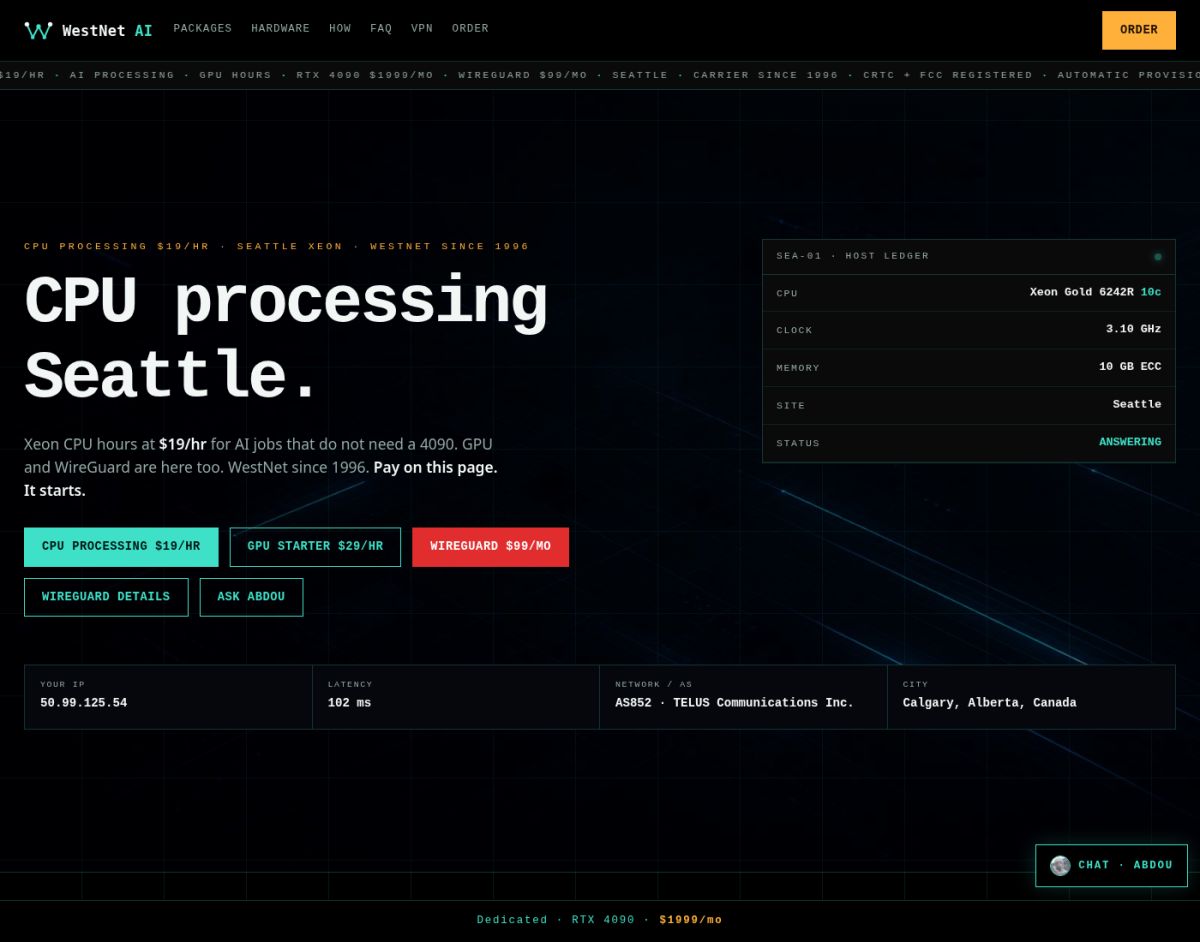
Task: Click the orange CPU Processing $19/hr tagline
Action: [276, 246]
